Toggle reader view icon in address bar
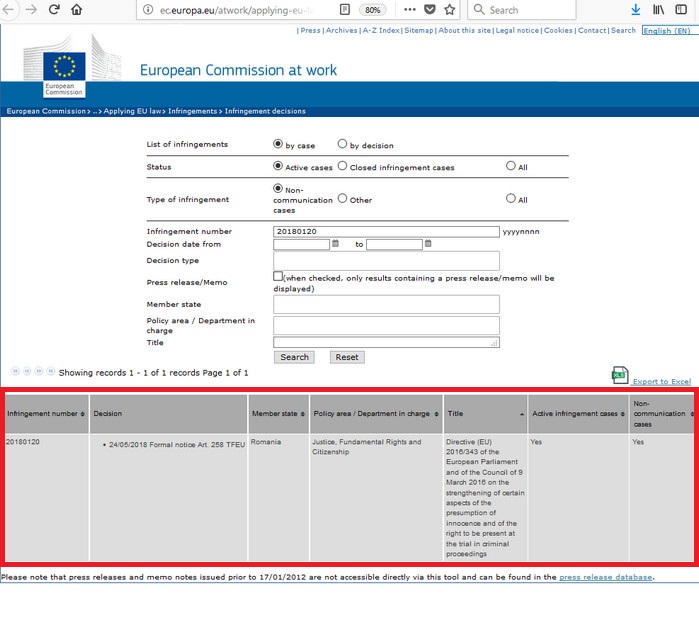The image size is (699, 630). [x=345, y=10]
